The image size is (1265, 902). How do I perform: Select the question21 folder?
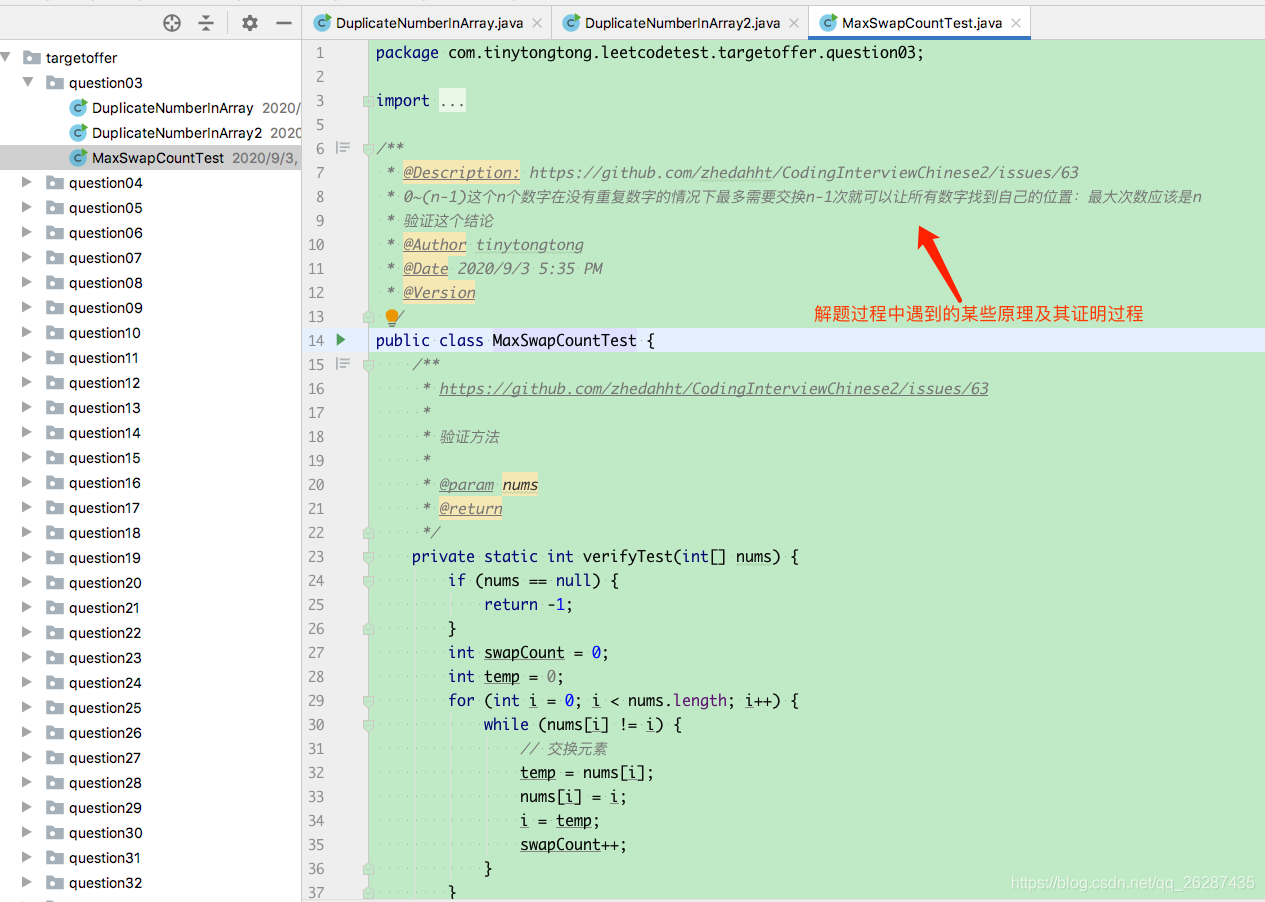(x=104, y=608)
